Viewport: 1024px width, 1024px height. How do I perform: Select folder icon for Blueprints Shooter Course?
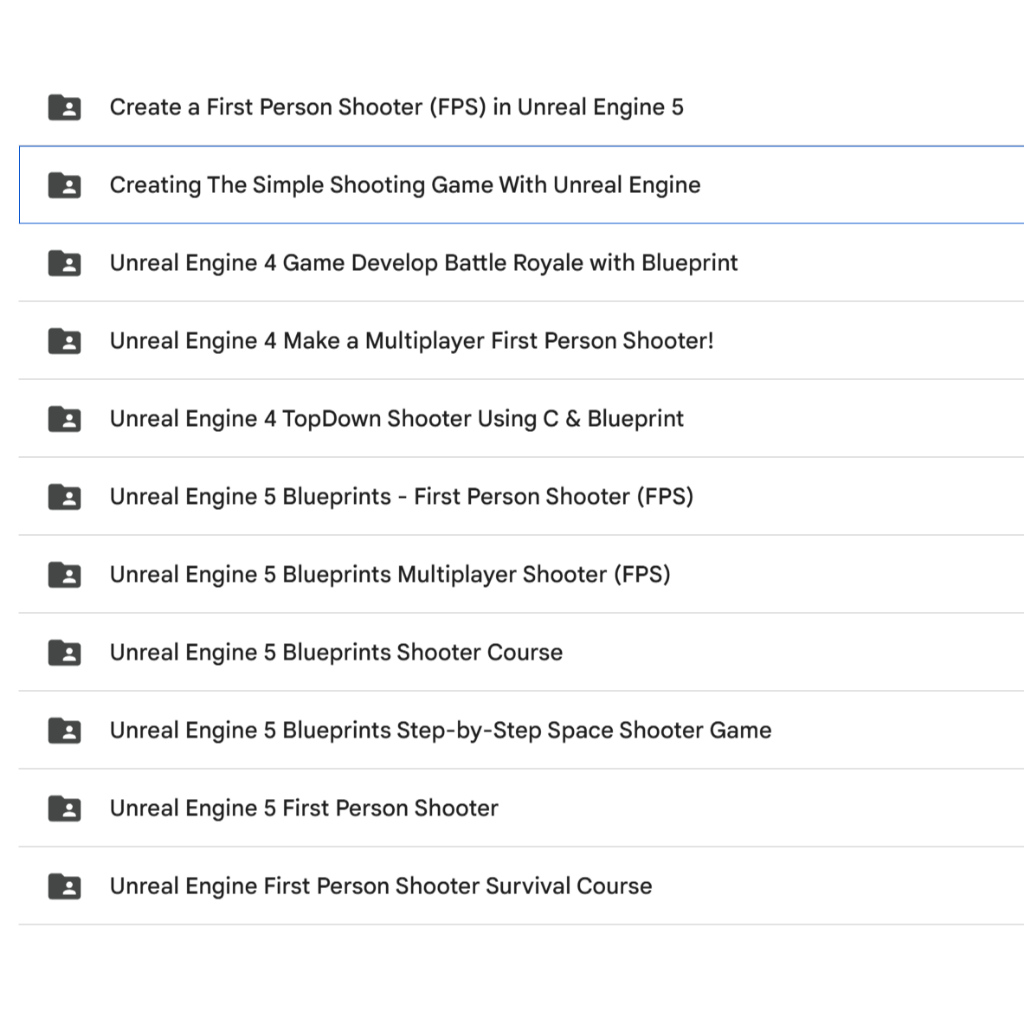click(x=65, y=652)
